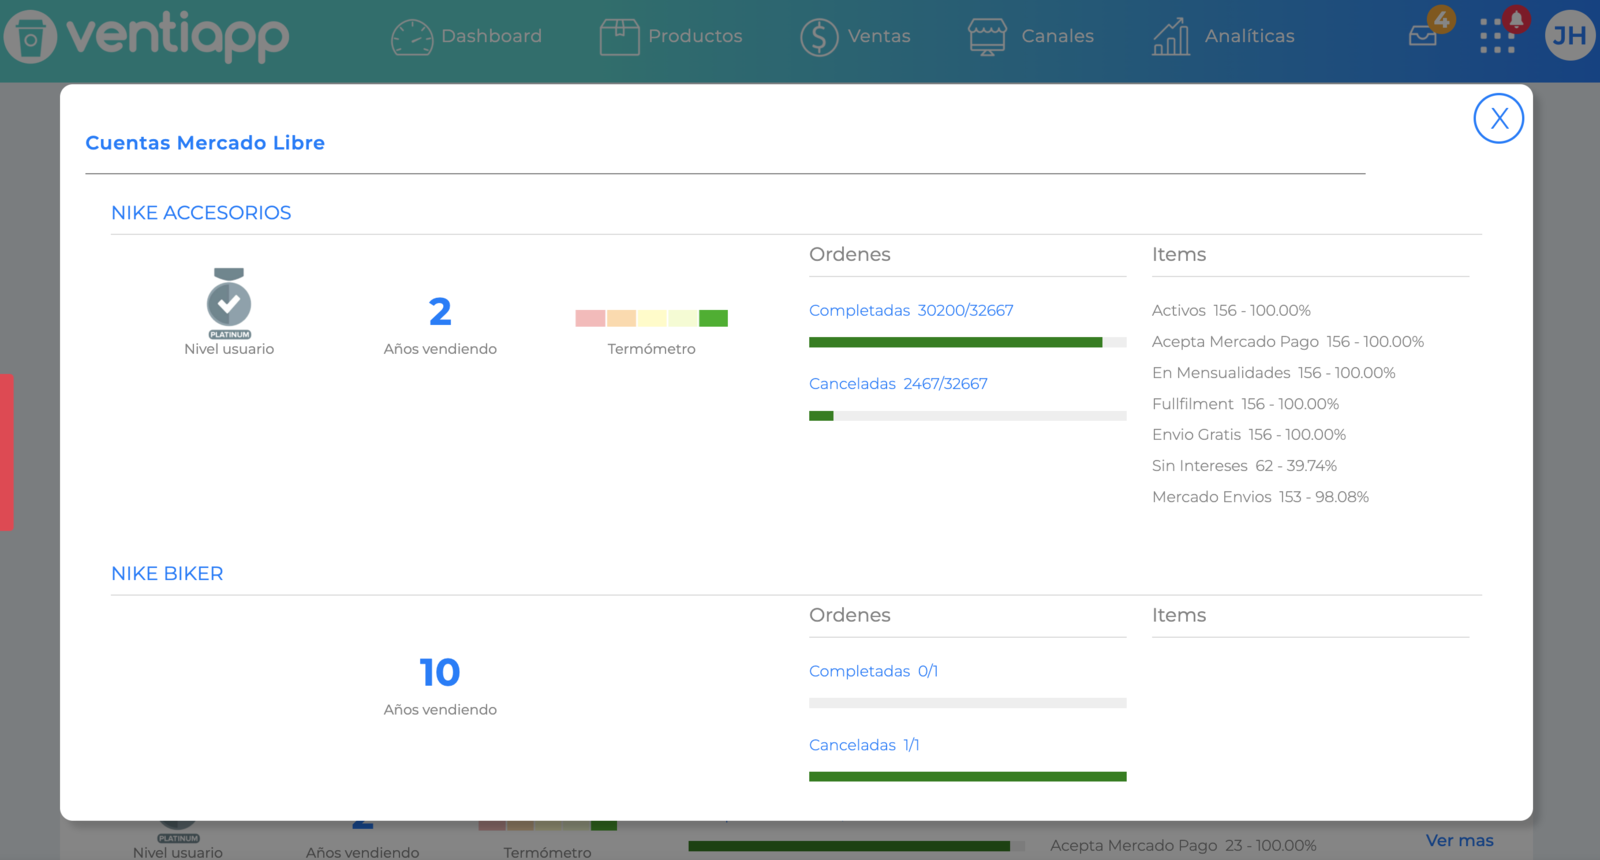Click the 10 Años vendiendo number
This screenshot has width=1600, height=860.
[x=440, y=673]
